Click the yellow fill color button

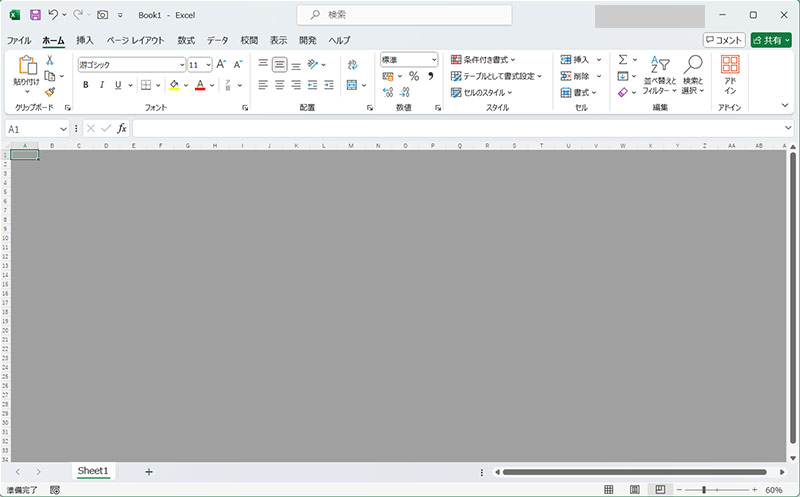point(174,85)
